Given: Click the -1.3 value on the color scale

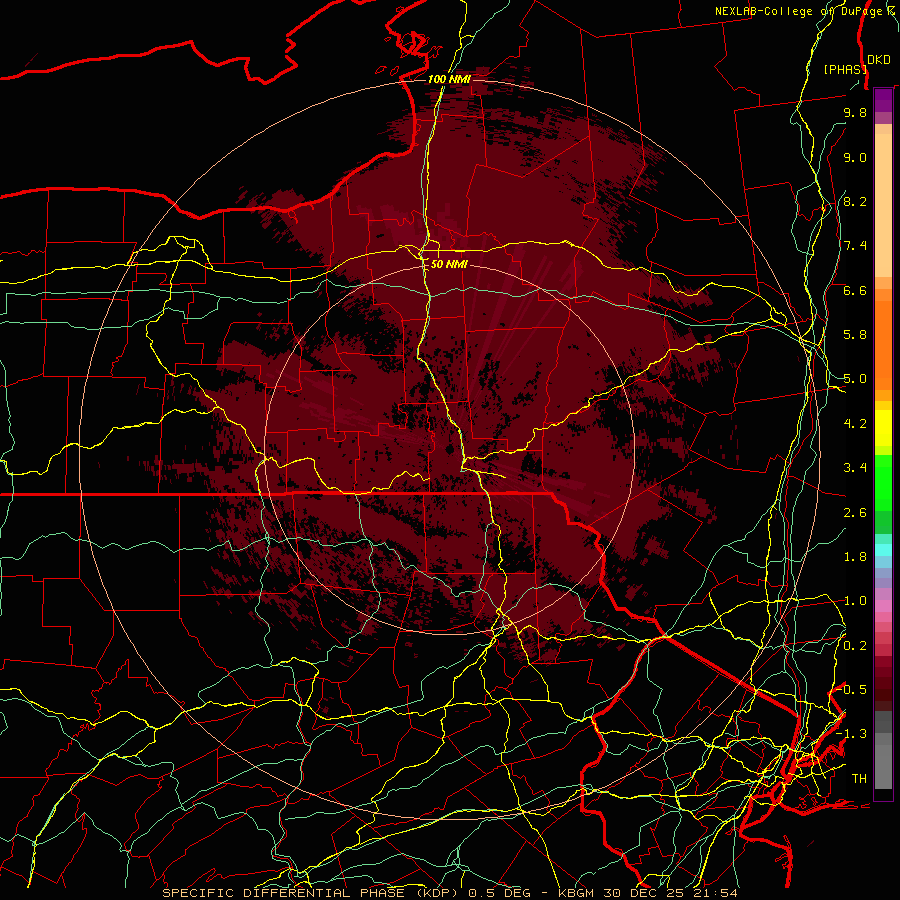Looking at the screenshot, I should tap(851, 734).
